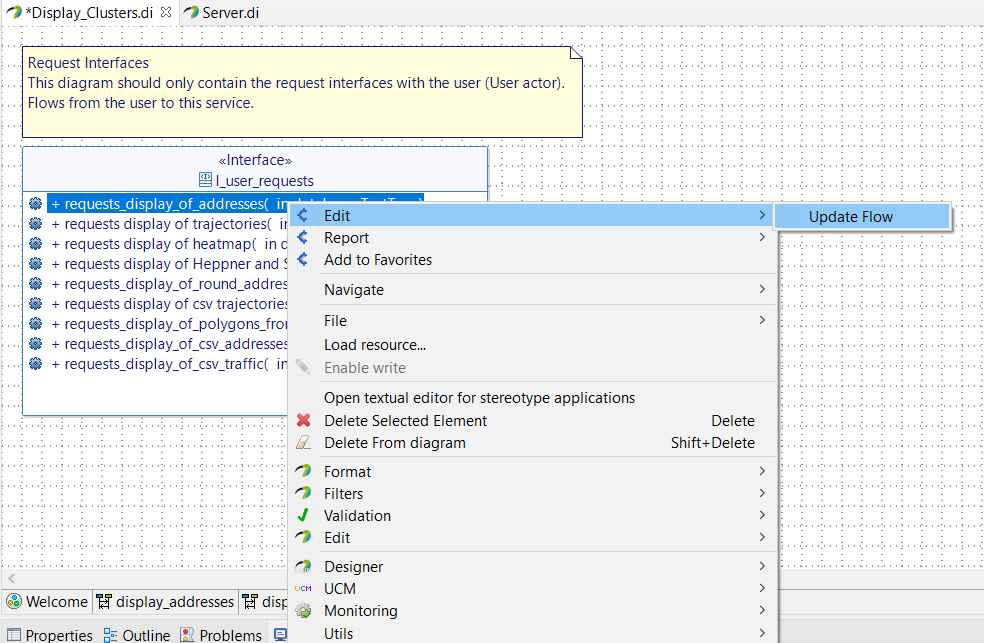984x643 pixels.
Task: Choose Delete From diagram
Action: (533, 443)
